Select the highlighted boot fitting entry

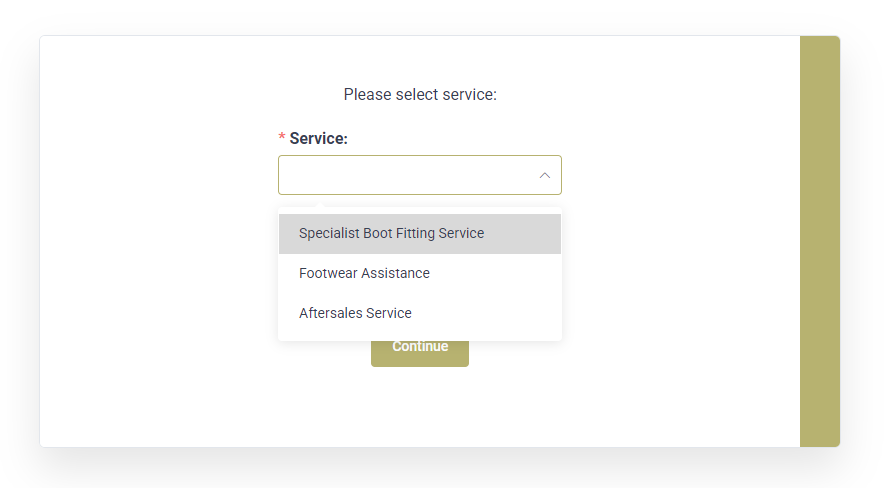pos(420,233)
